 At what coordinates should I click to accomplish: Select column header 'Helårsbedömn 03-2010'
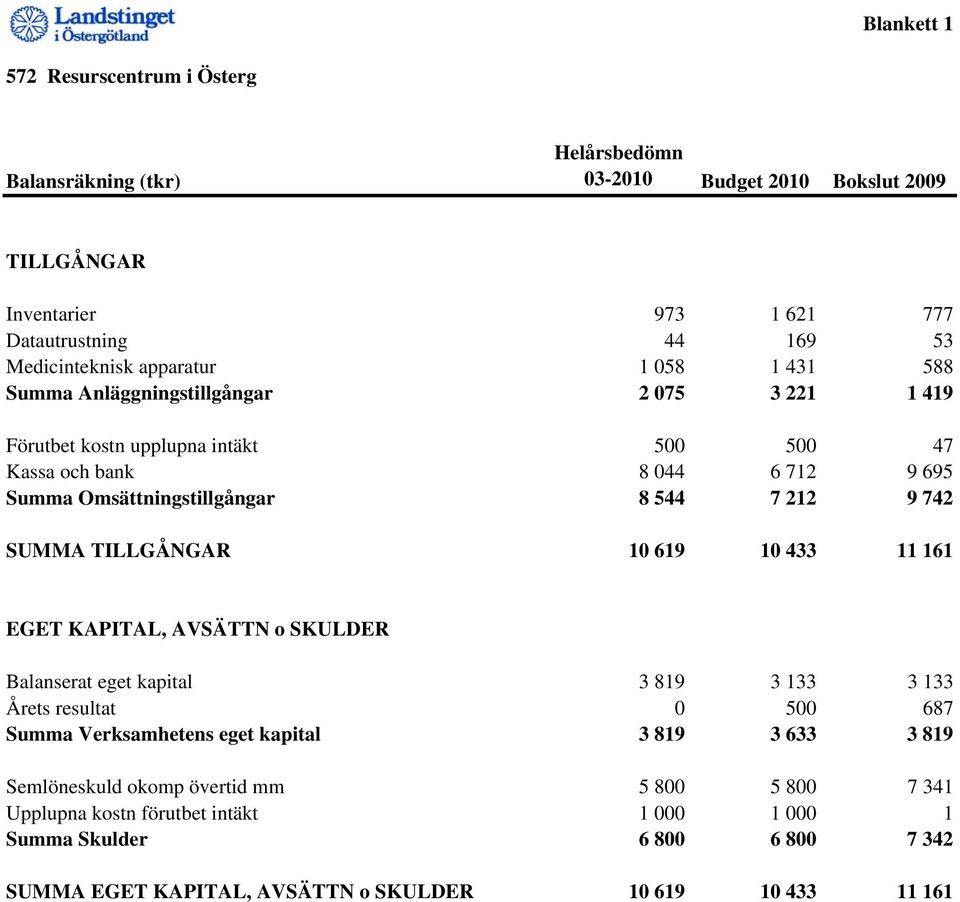coord(618,165)
